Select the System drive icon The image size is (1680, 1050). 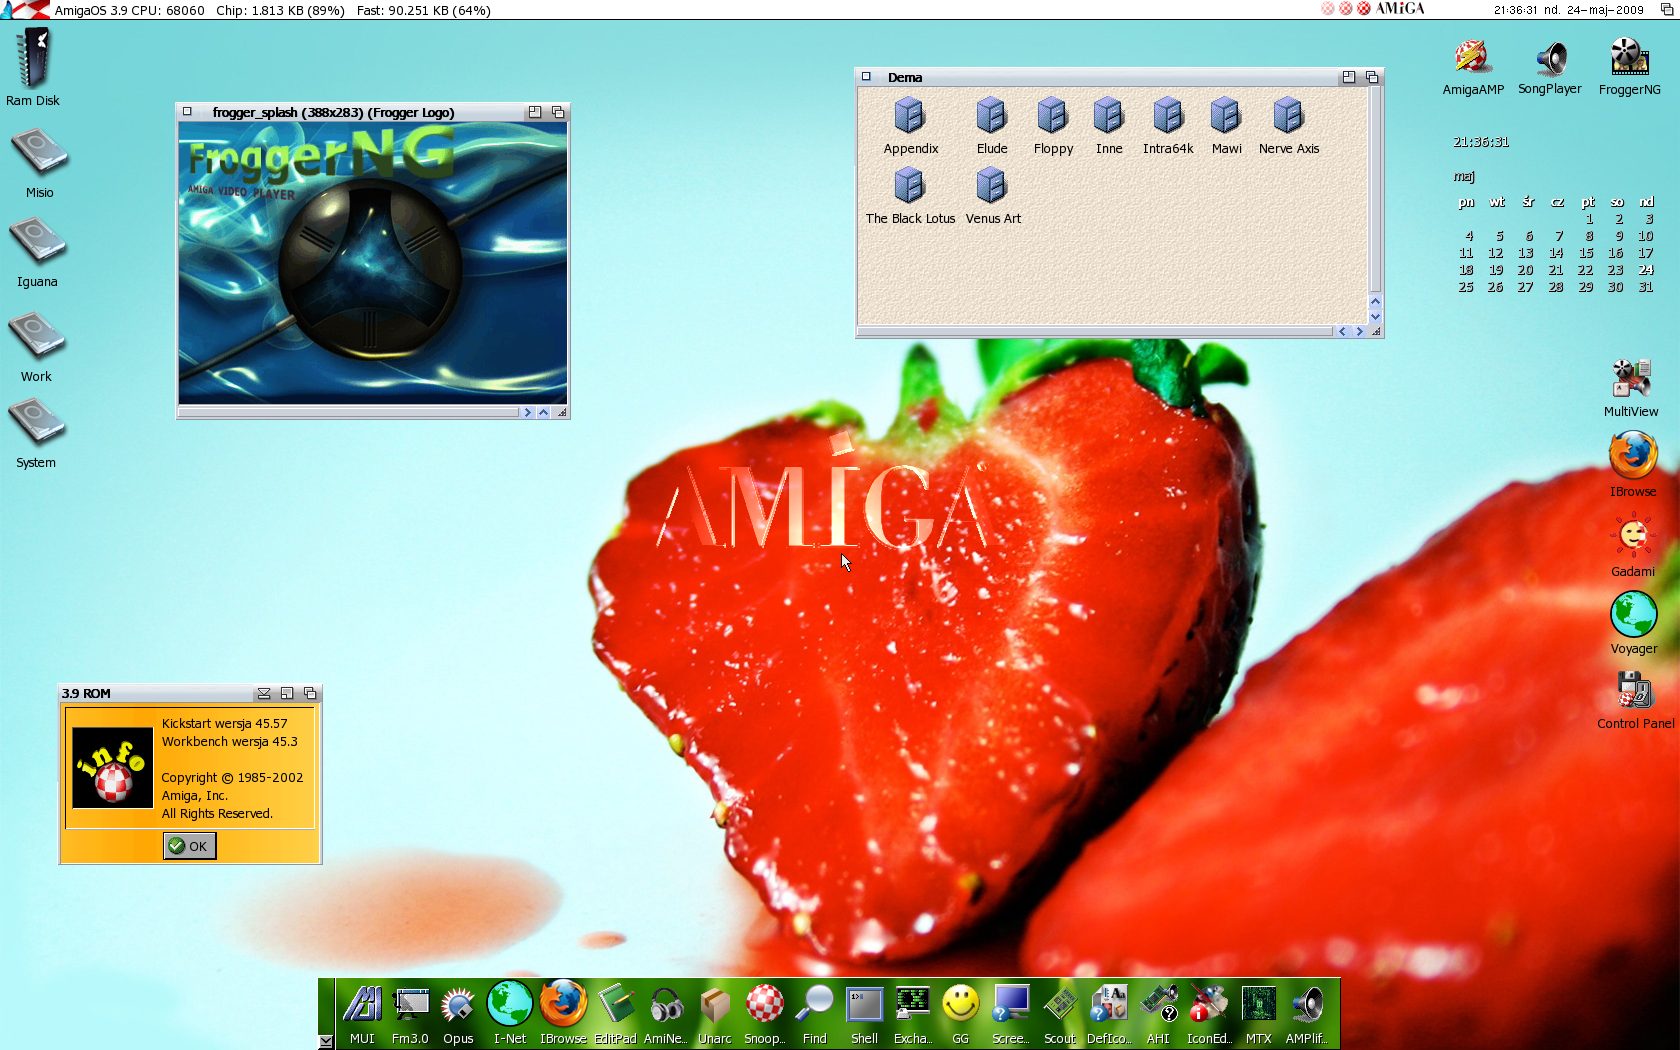(36, 433)
